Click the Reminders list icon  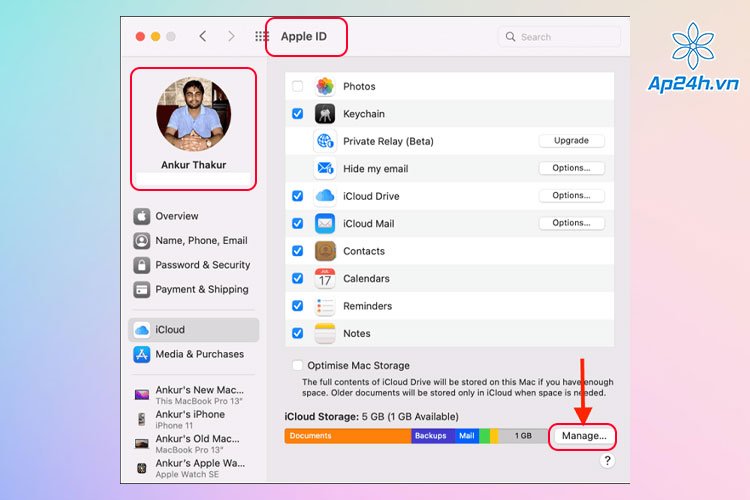tap(325, 306)
